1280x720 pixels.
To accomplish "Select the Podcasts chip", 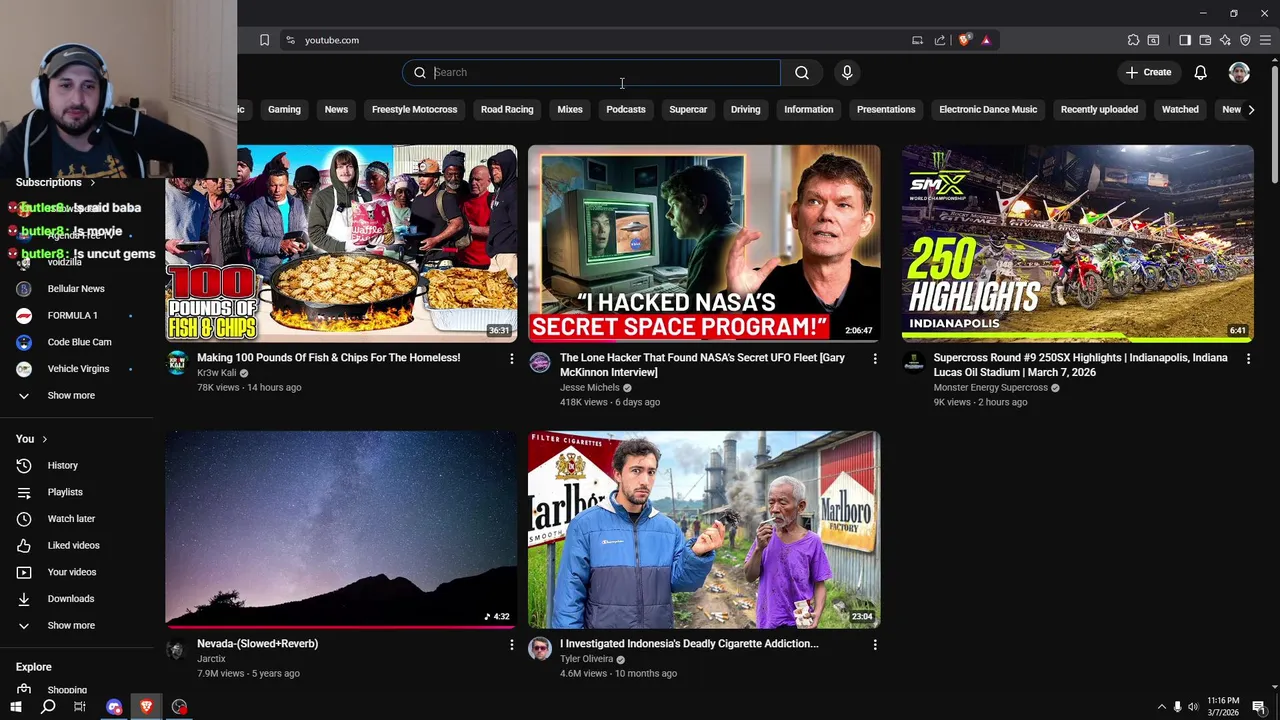I will 626,109.
